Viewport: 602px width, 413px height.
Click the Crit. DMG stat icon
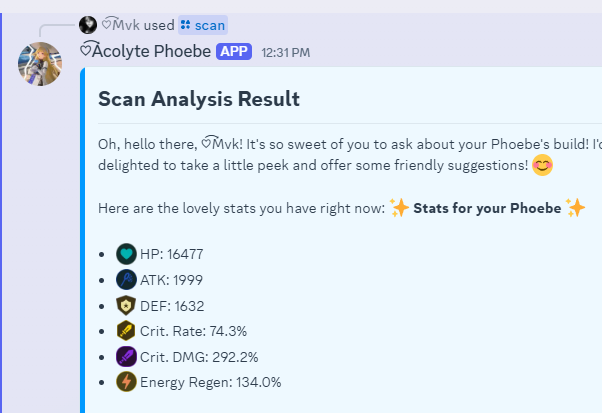(126, 356)
